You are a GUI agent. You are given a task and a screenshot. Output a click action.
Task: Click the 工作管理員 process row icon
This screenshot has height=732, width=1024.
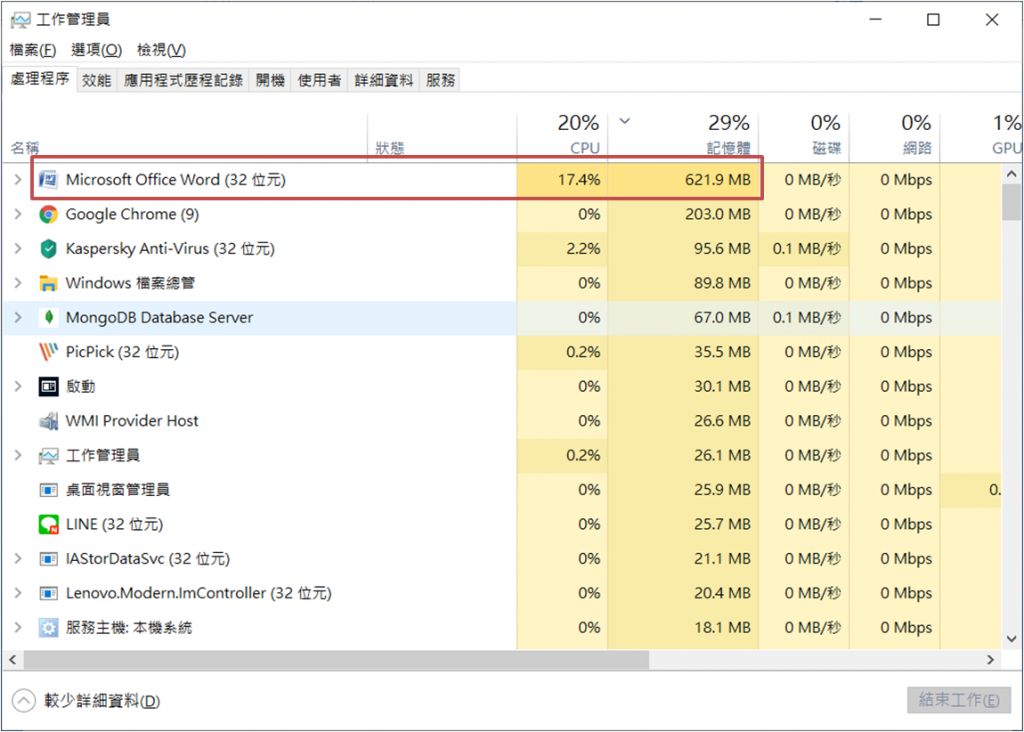point(48,456)
